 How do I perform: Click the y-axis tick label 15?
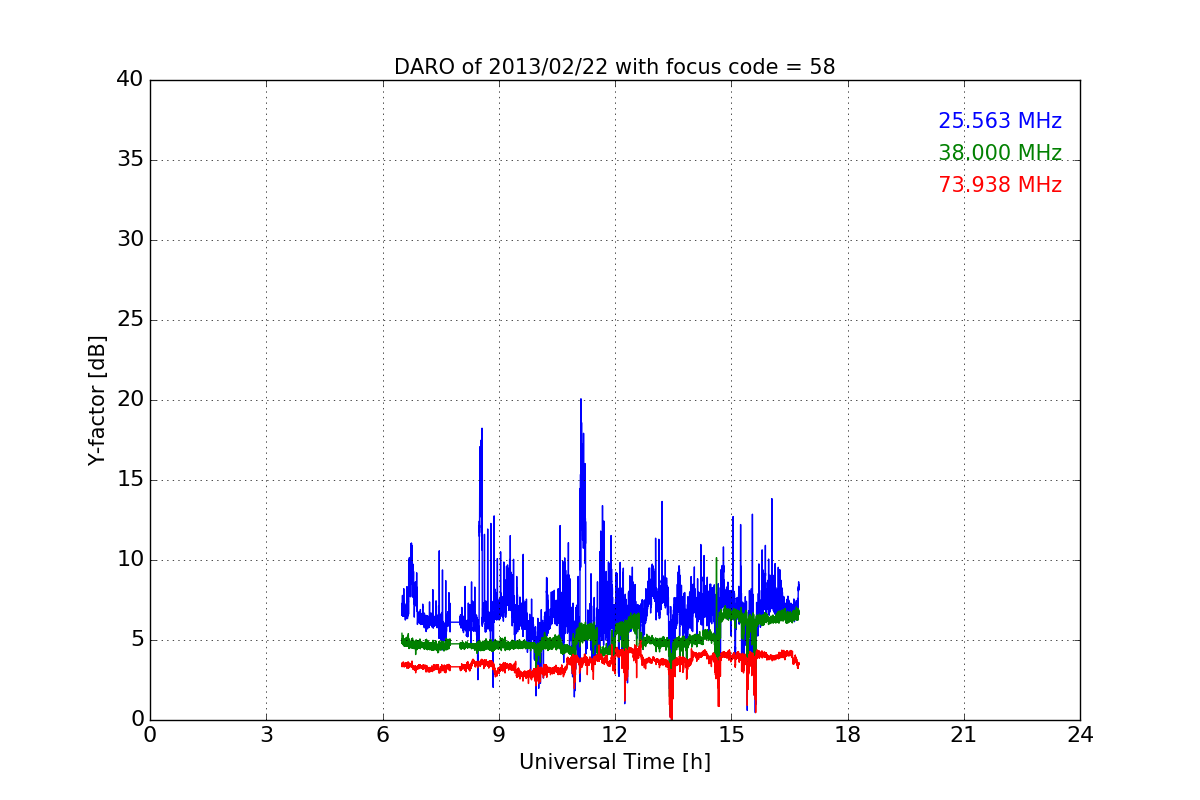(x=130, y=480)
